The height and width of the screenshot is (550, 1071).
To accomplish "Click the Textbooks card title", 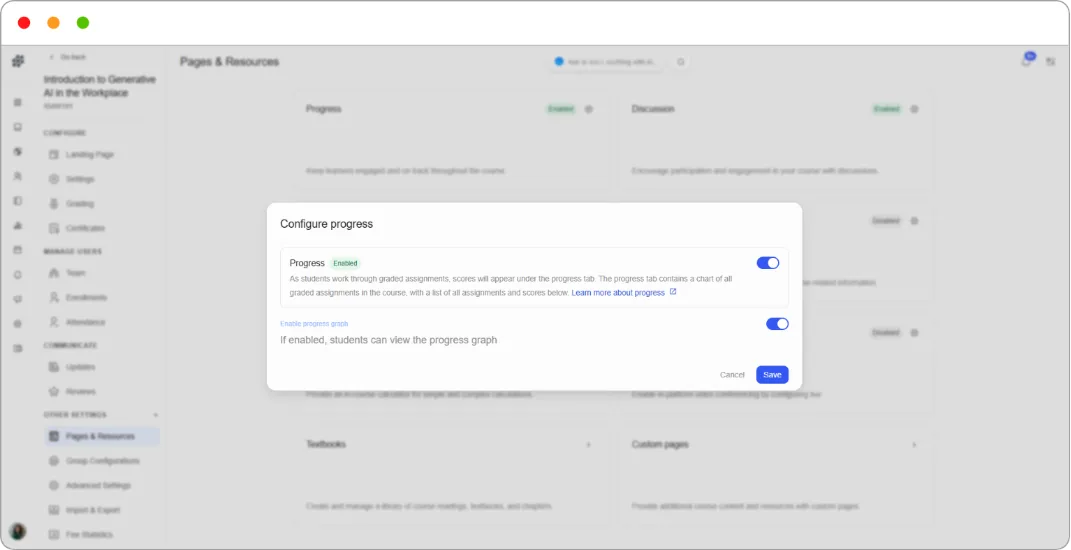I will [326, 444].
